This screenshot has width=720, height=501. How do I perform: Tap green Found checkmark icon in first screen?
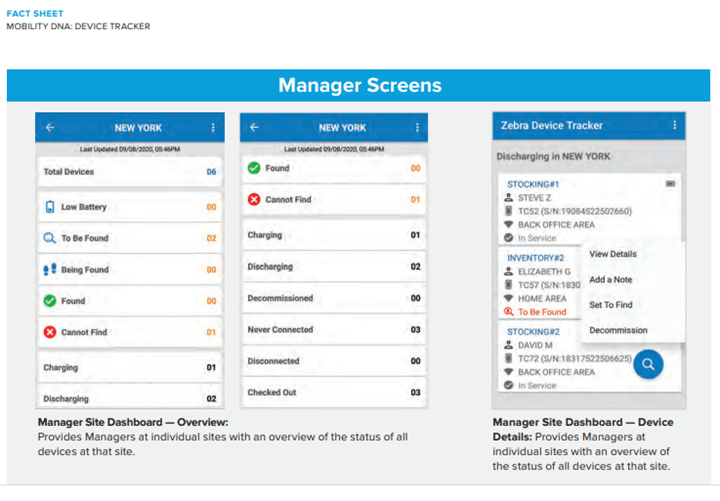click(50, 301)
